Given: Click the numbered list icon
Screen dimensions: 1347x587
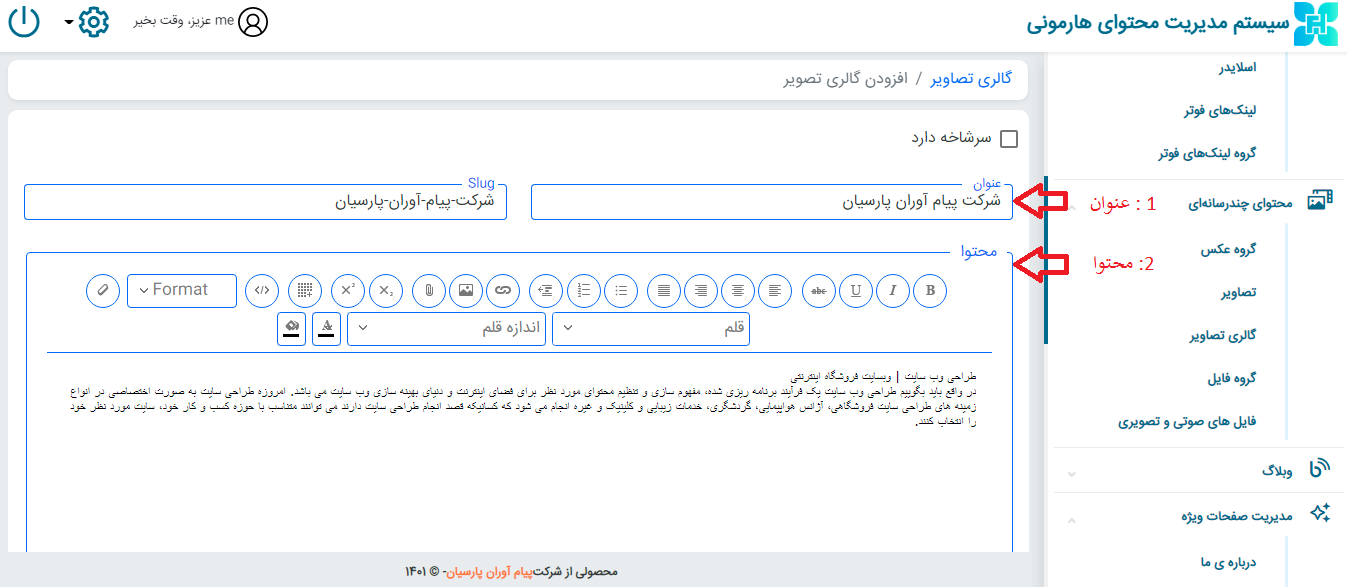Looking at the screenshot, I should point(584,290).
